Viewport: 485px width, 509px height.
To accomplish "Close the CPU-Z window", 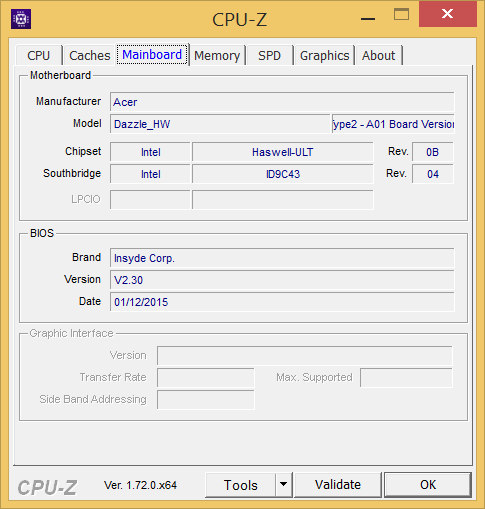I will [x=447, y=14].
